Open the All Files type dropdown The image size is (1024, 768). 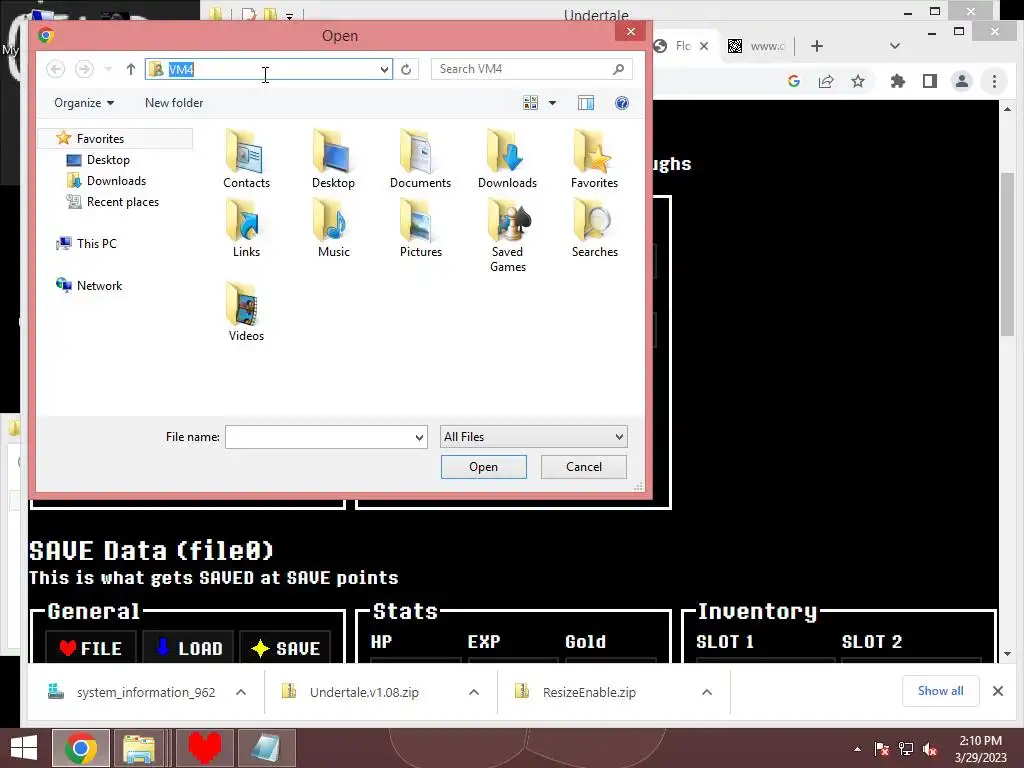(534, 437)
